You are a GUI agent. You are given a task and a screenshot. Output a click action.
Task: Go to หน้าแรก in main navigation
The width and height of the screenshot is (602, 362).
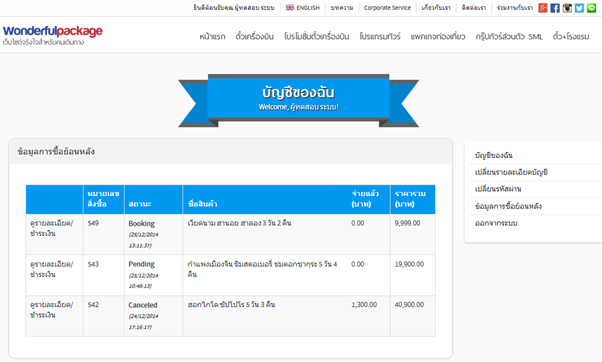pos(212,36)
